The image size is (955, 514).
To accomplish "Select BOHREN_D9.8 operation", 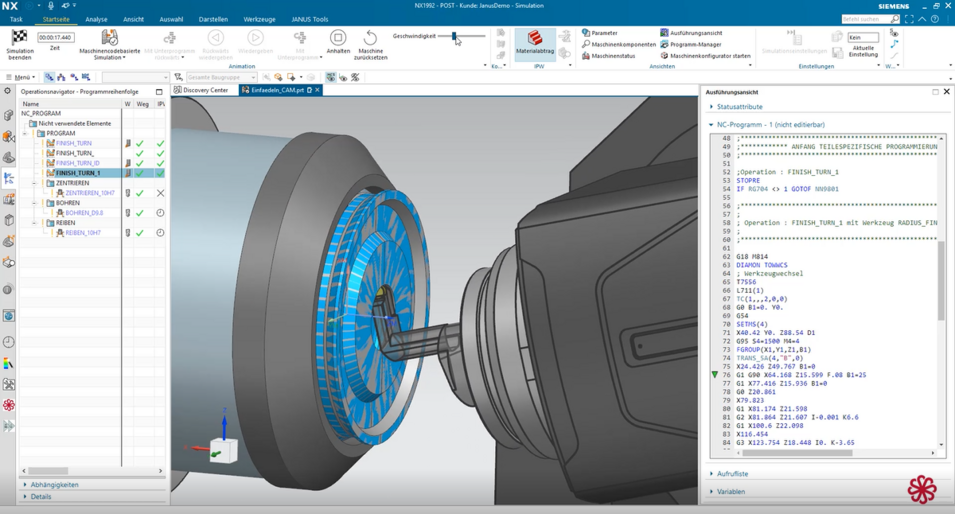I will coord(84,213).
